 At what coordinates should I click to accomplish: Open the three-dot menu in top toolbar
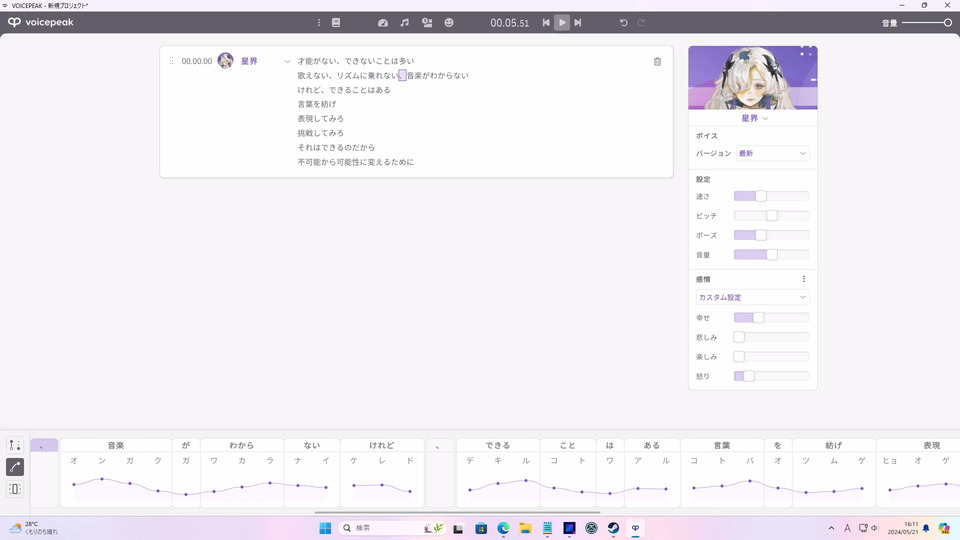(318, 23)
